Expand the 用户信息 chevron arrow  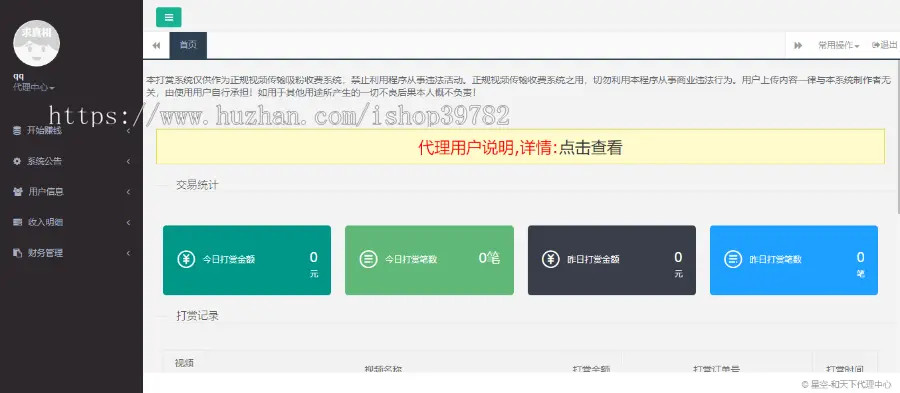pyautogui.click(x=128, y=192)
